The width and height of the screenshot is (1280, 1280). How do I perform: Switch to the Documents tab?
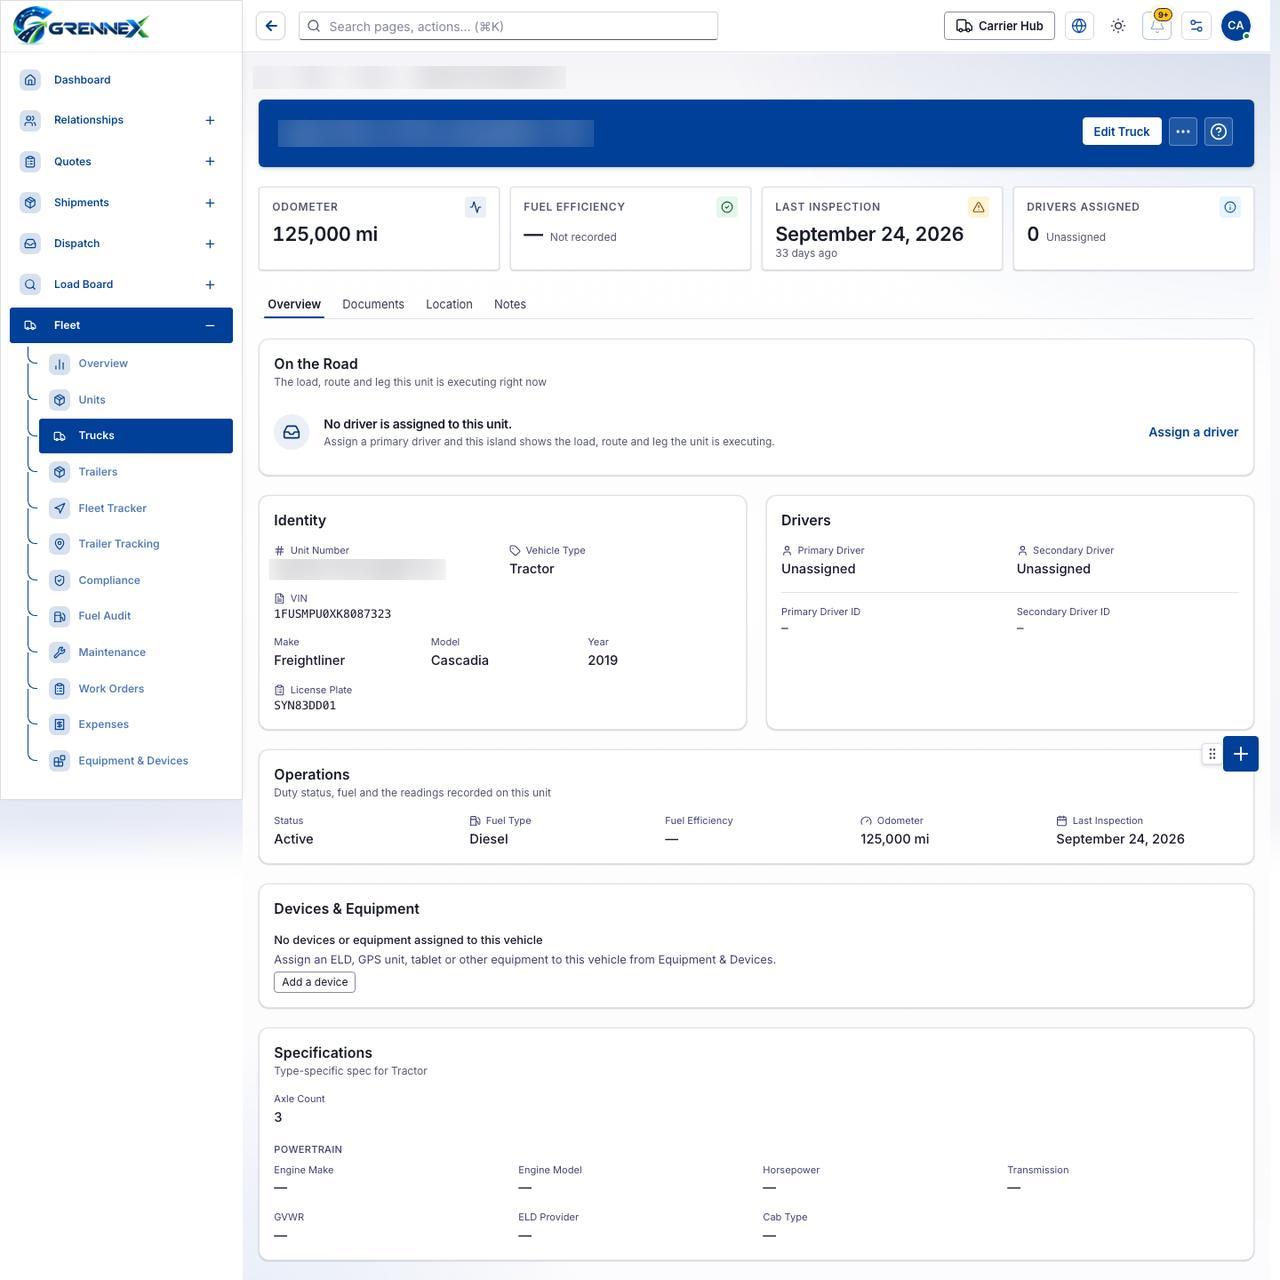[x=373, y=304]
